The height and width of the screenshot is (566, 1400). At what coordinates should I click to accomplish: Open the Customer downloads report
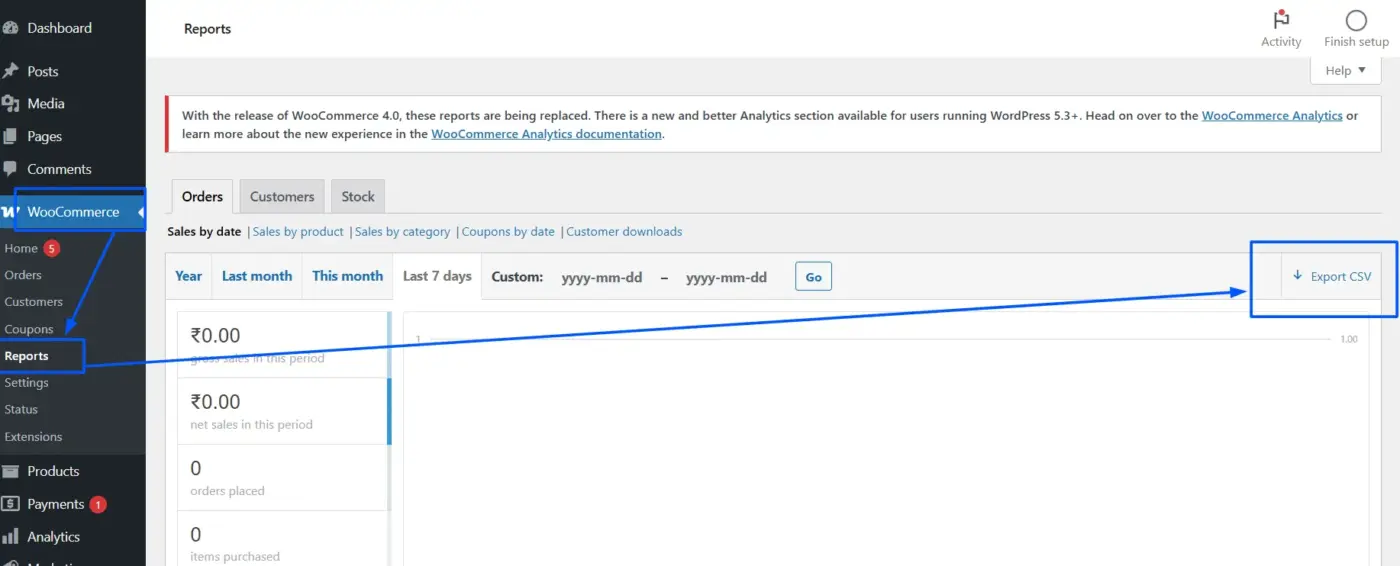[x=624, y=232]
